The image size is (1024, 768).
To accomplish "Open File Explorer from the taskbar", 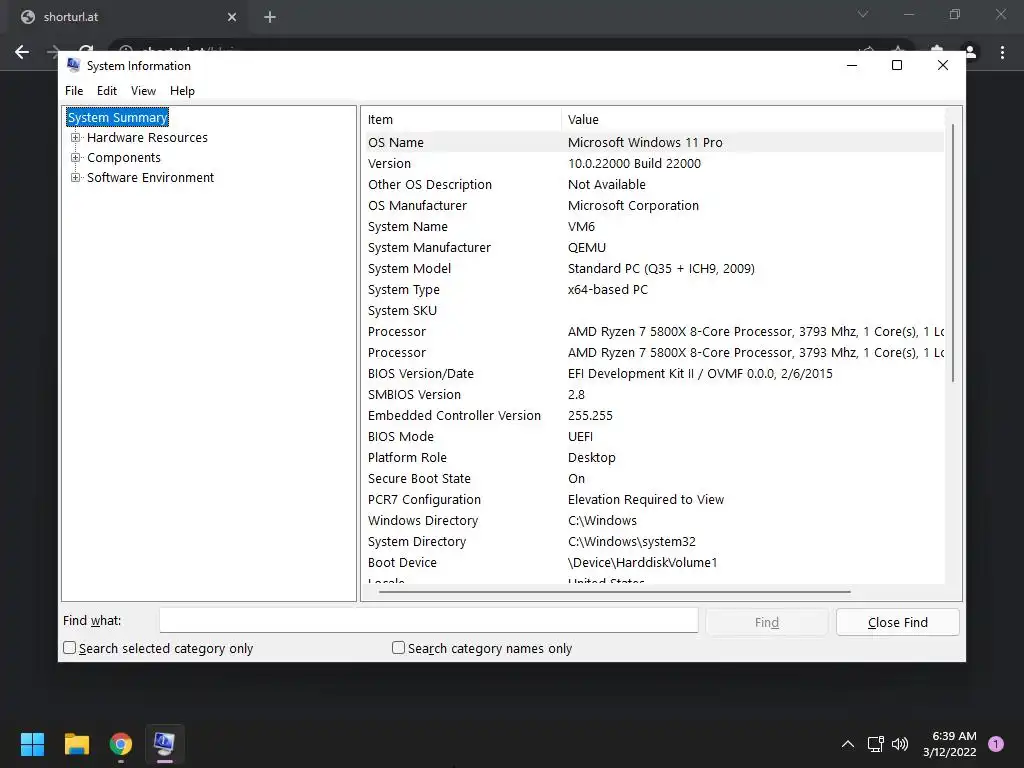I will click(76, 744).
